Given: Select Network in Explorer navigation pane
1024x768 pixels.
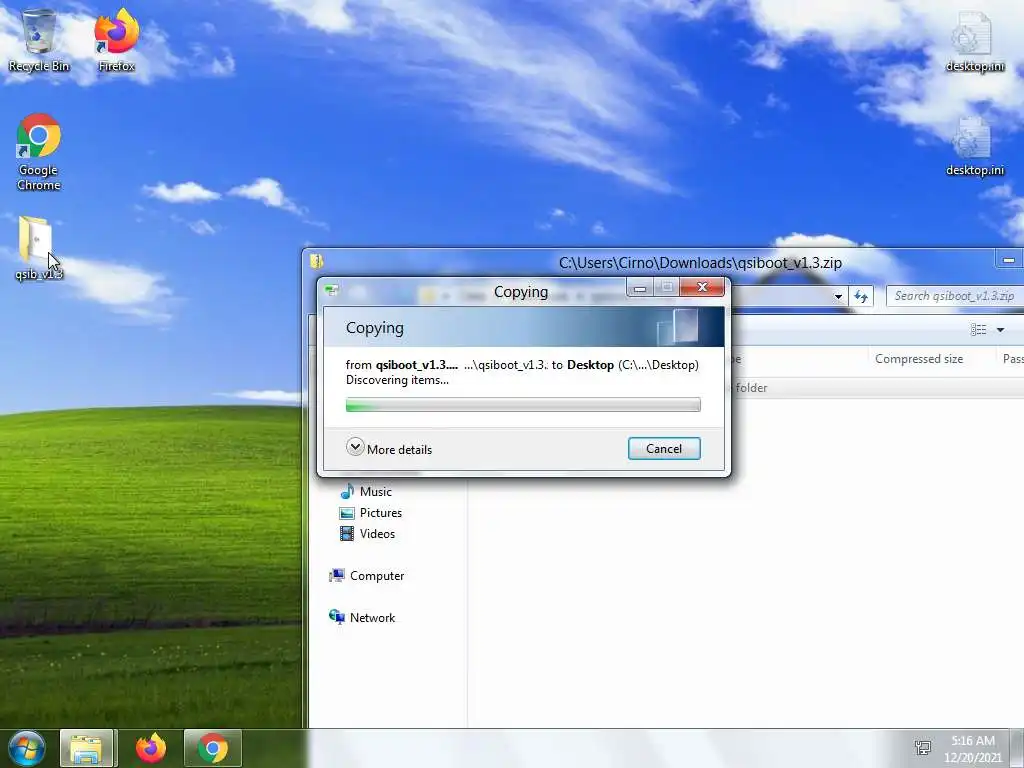Looking at the screenshot, I should (362, 617).
